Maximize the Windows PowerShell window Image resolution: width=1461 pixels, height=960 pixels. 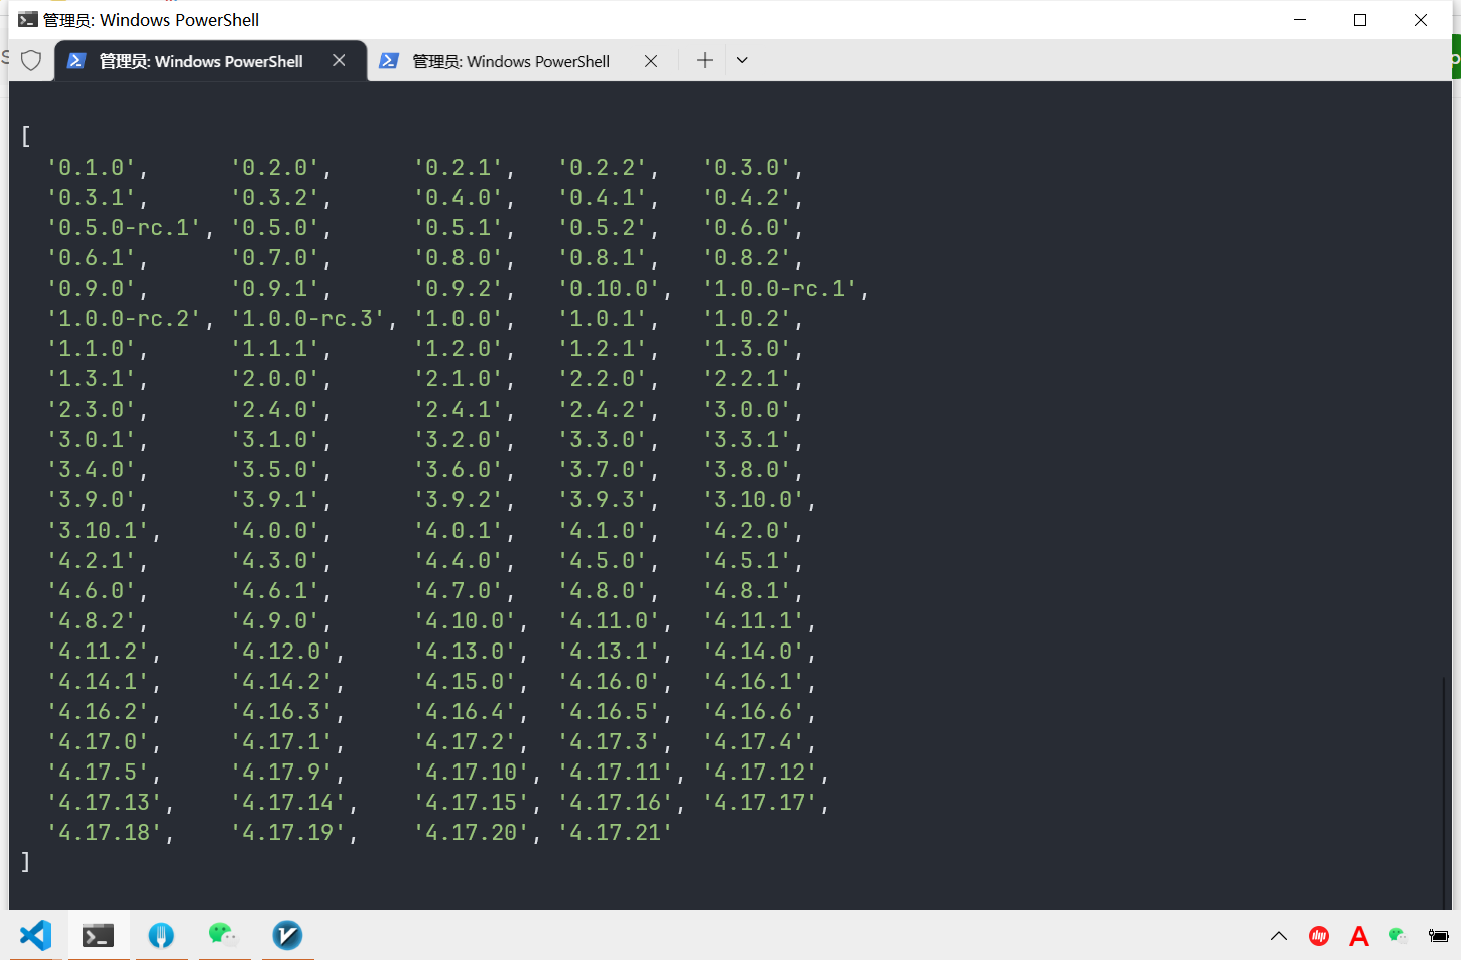point(1360,20)
